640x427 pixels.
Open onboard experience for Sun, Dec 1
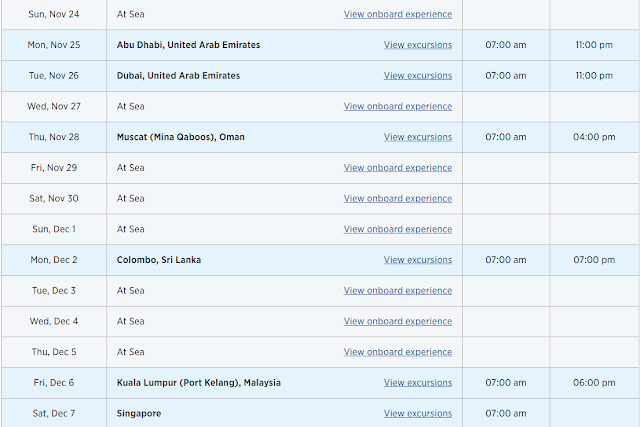[x=397, y=229]
